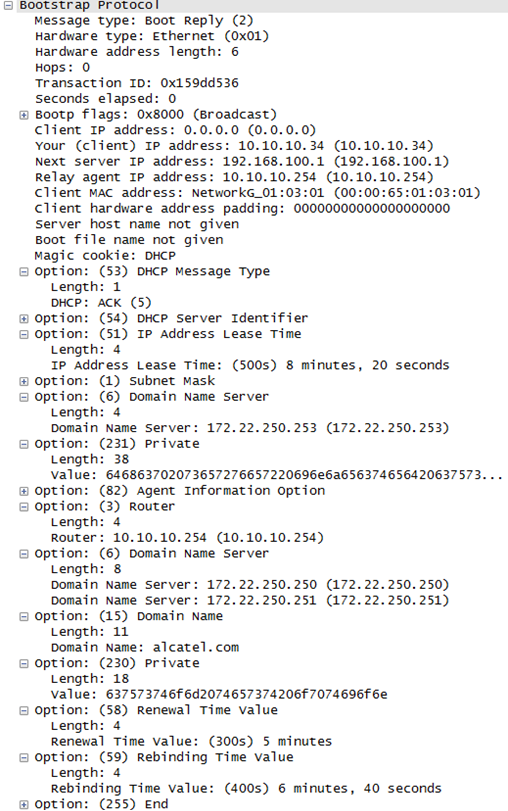This screenshot has width=508, height=811.
Task: Collapse Option 51 IP Address Lease Time
Action: point(24,334)
